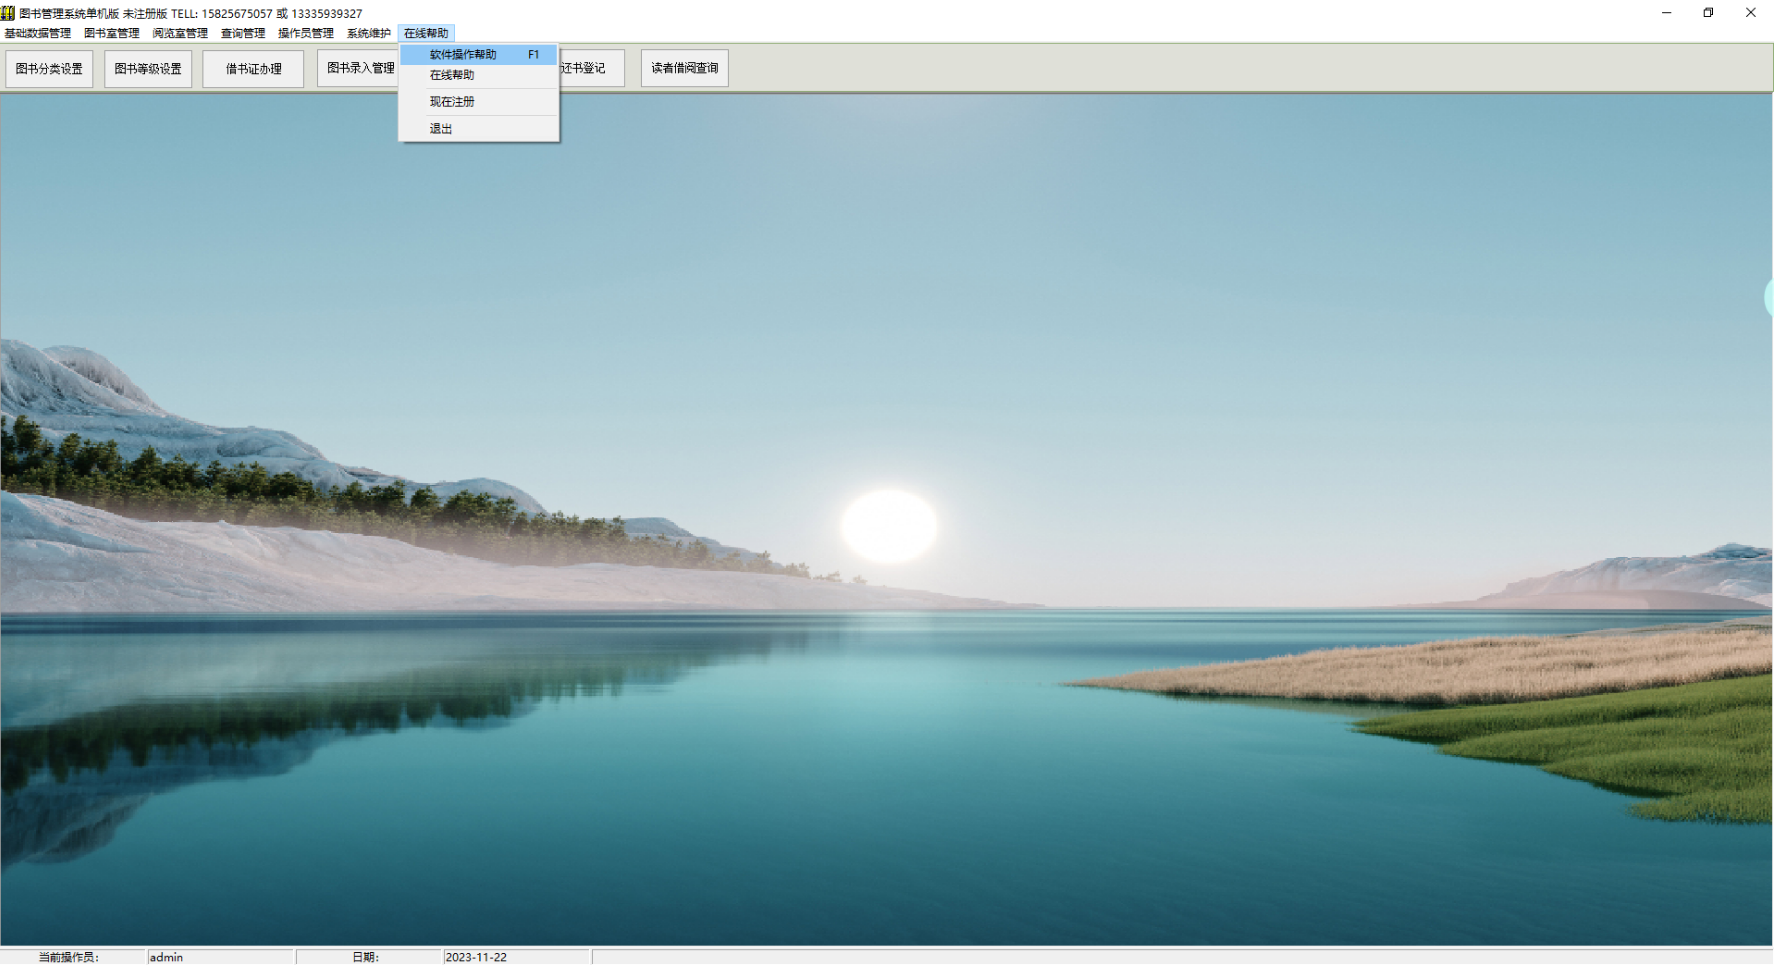Open the 图书室管理 menu
Screen dimensions: 1774x965
point(112,33)
